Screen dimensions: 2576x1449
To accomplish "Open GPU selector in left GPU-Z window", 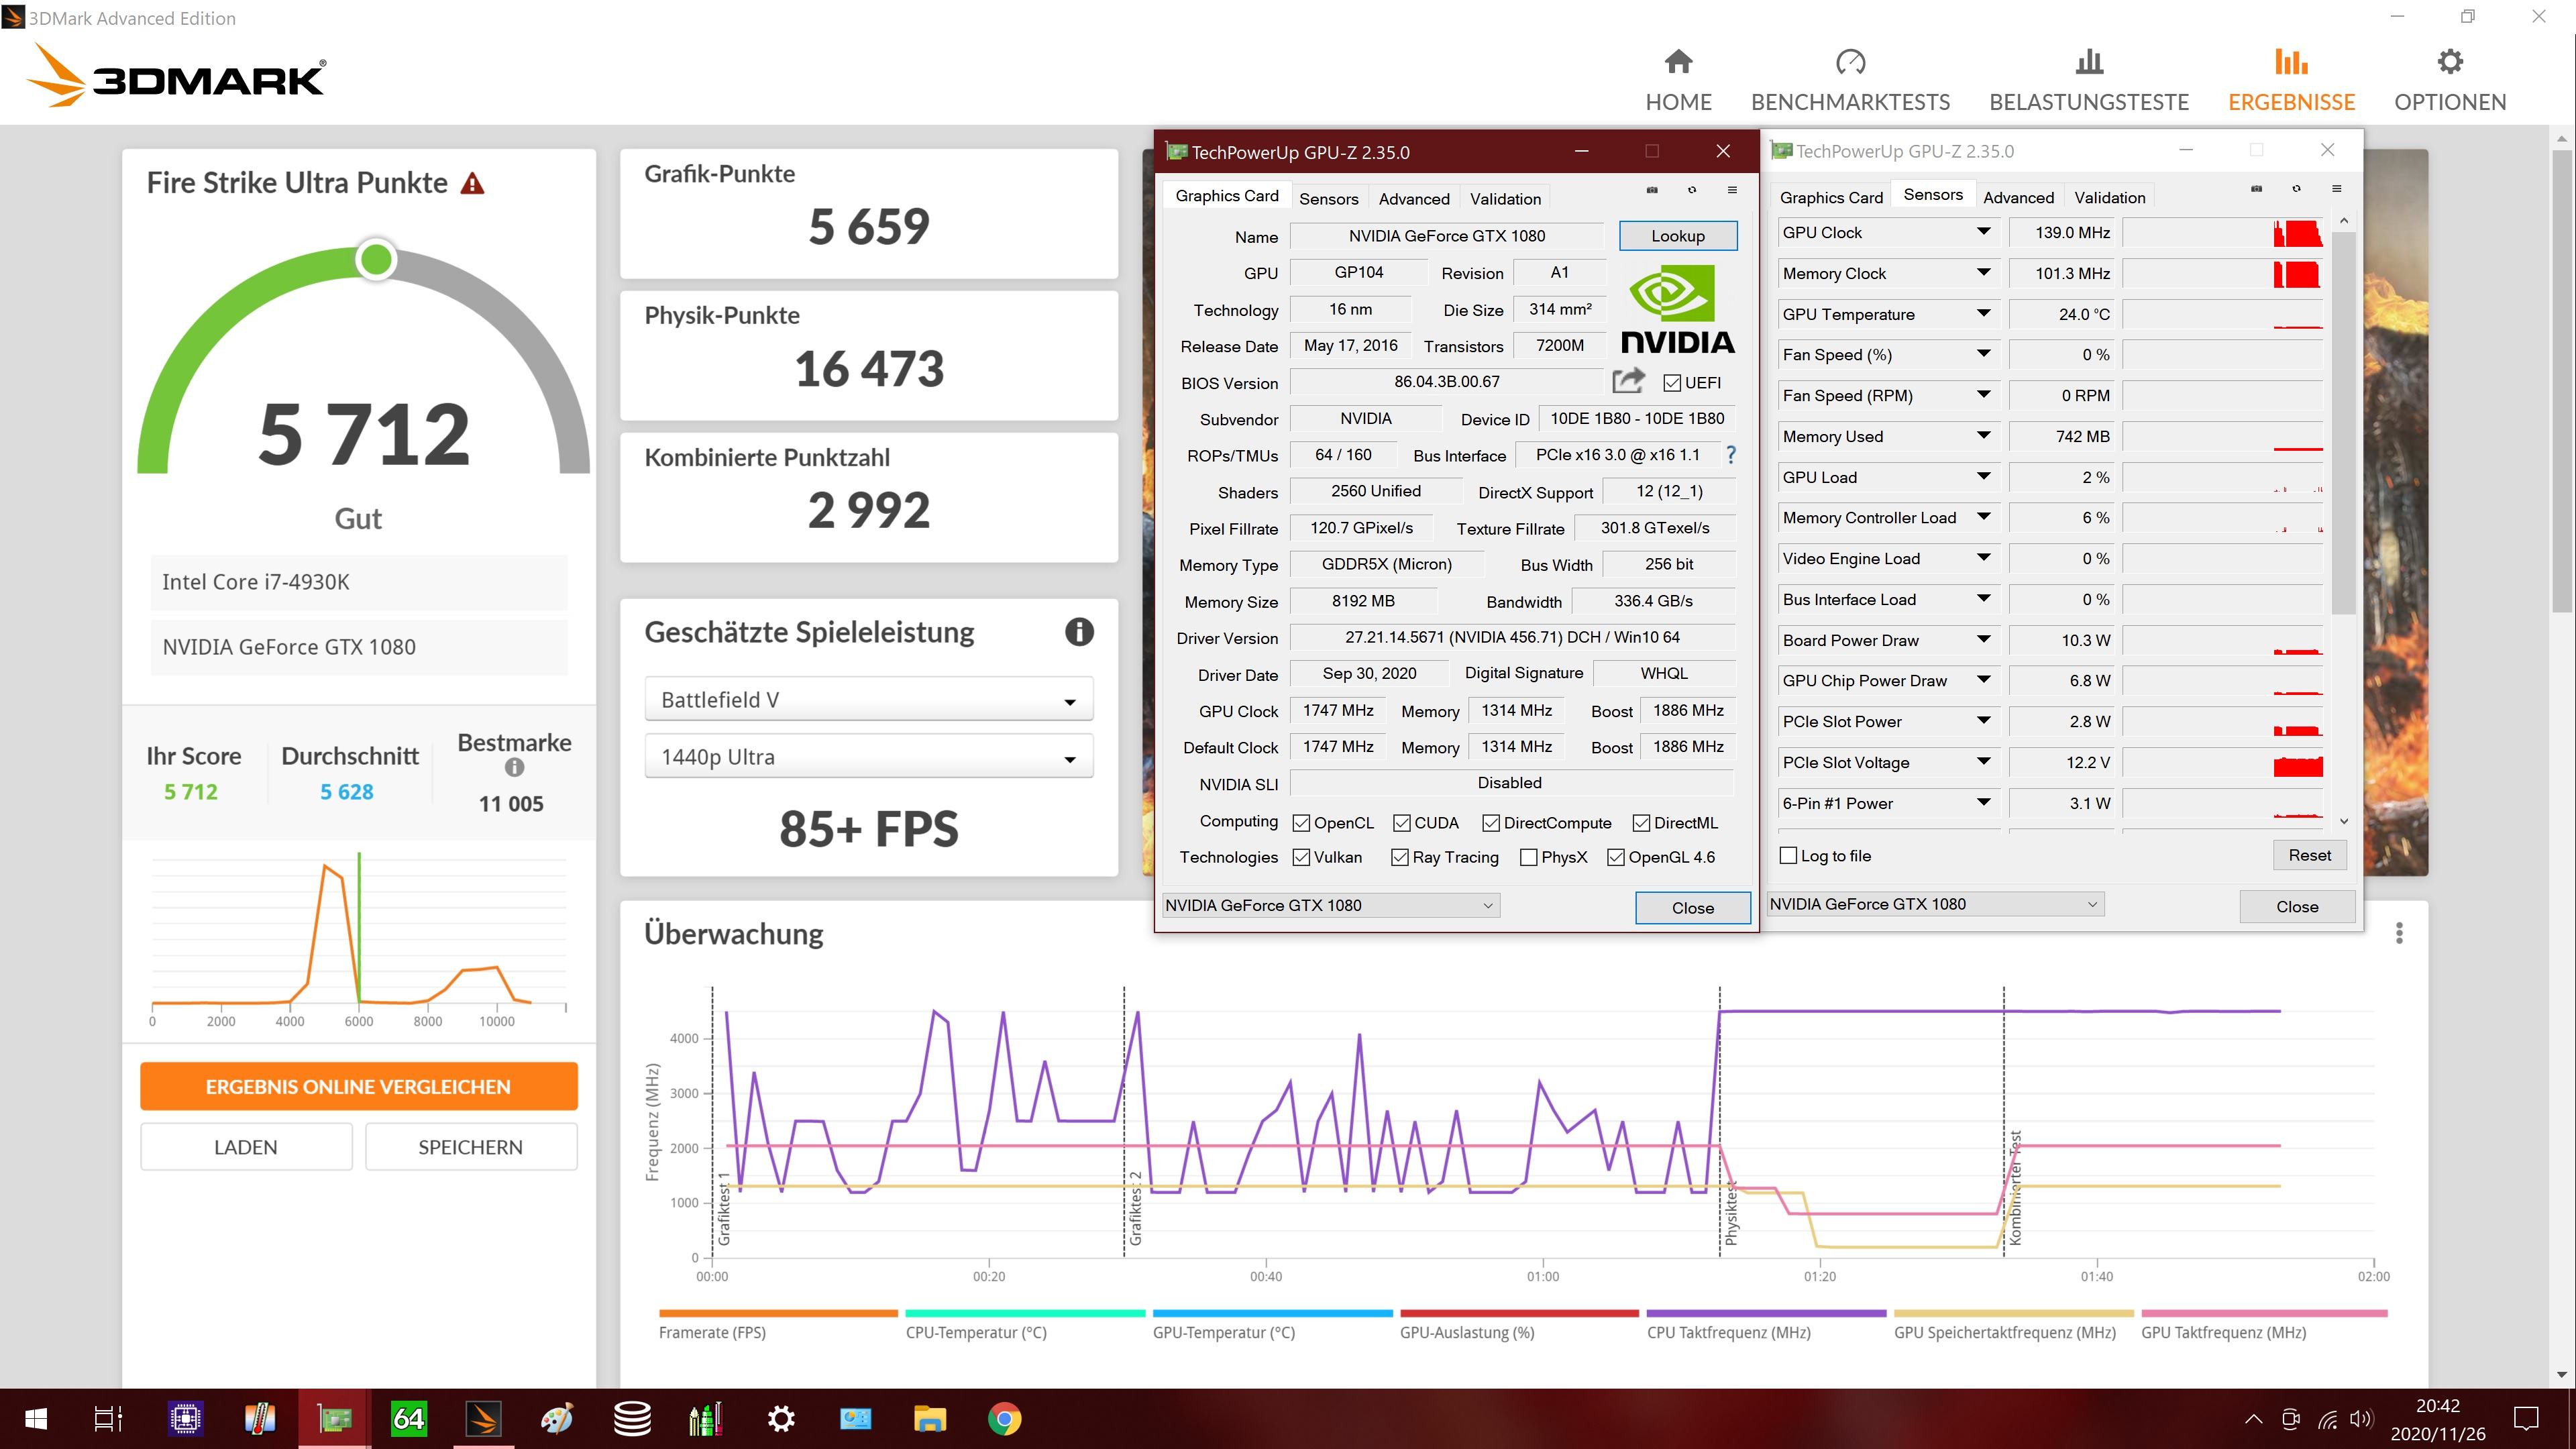I will tap(1330, 905).
